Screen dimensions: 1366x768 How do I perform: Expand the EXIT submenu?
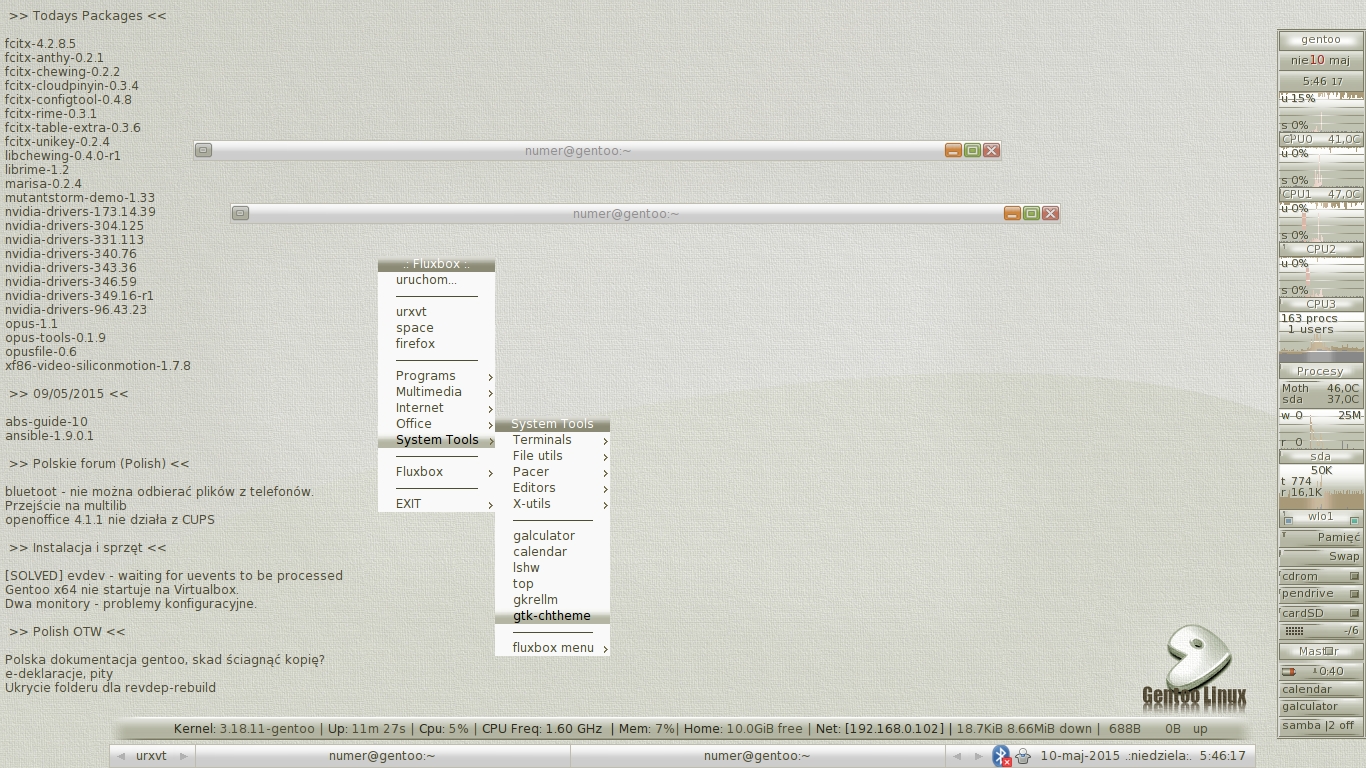[x=436, y=504]
